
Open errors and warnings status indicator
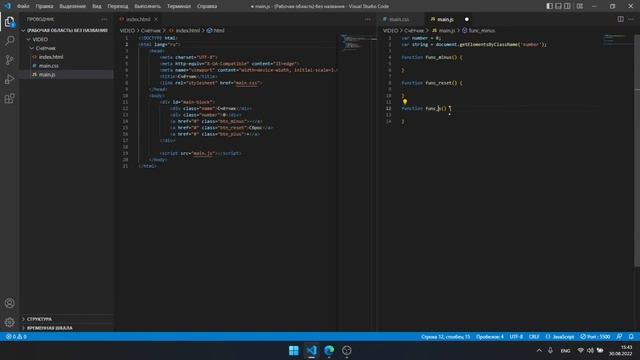(x=16, y=337)
